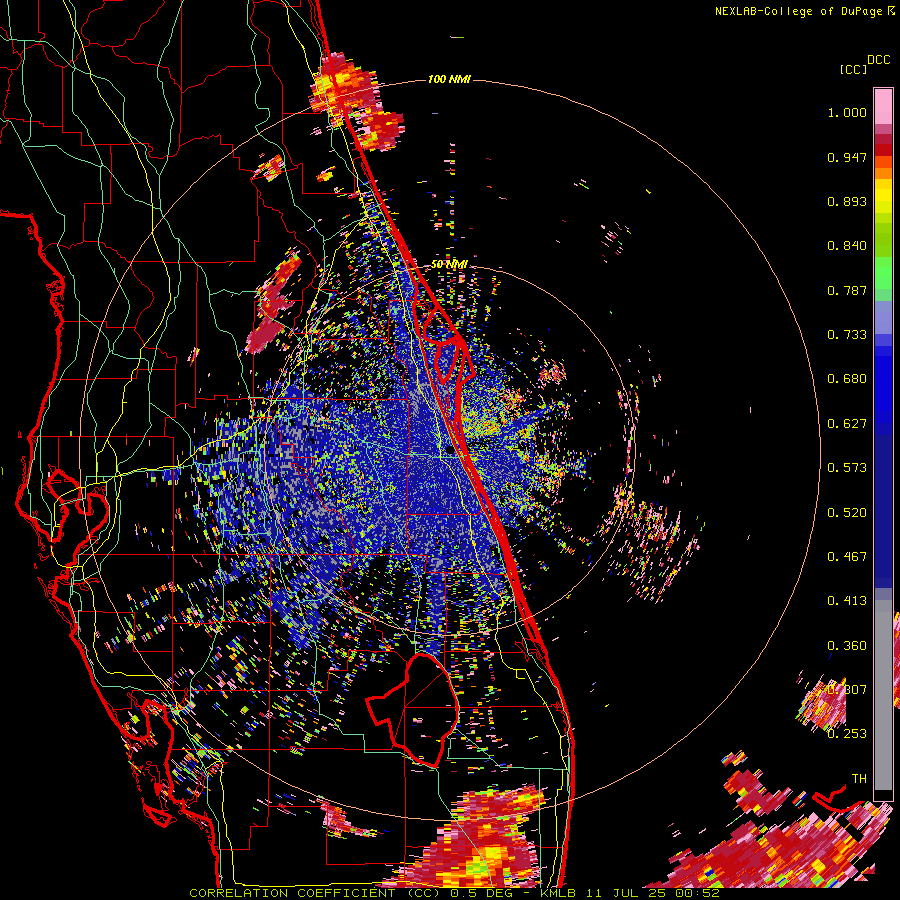Click the KMLB station identifier
The height and width of the screenshot is (900, 900).
559,893
